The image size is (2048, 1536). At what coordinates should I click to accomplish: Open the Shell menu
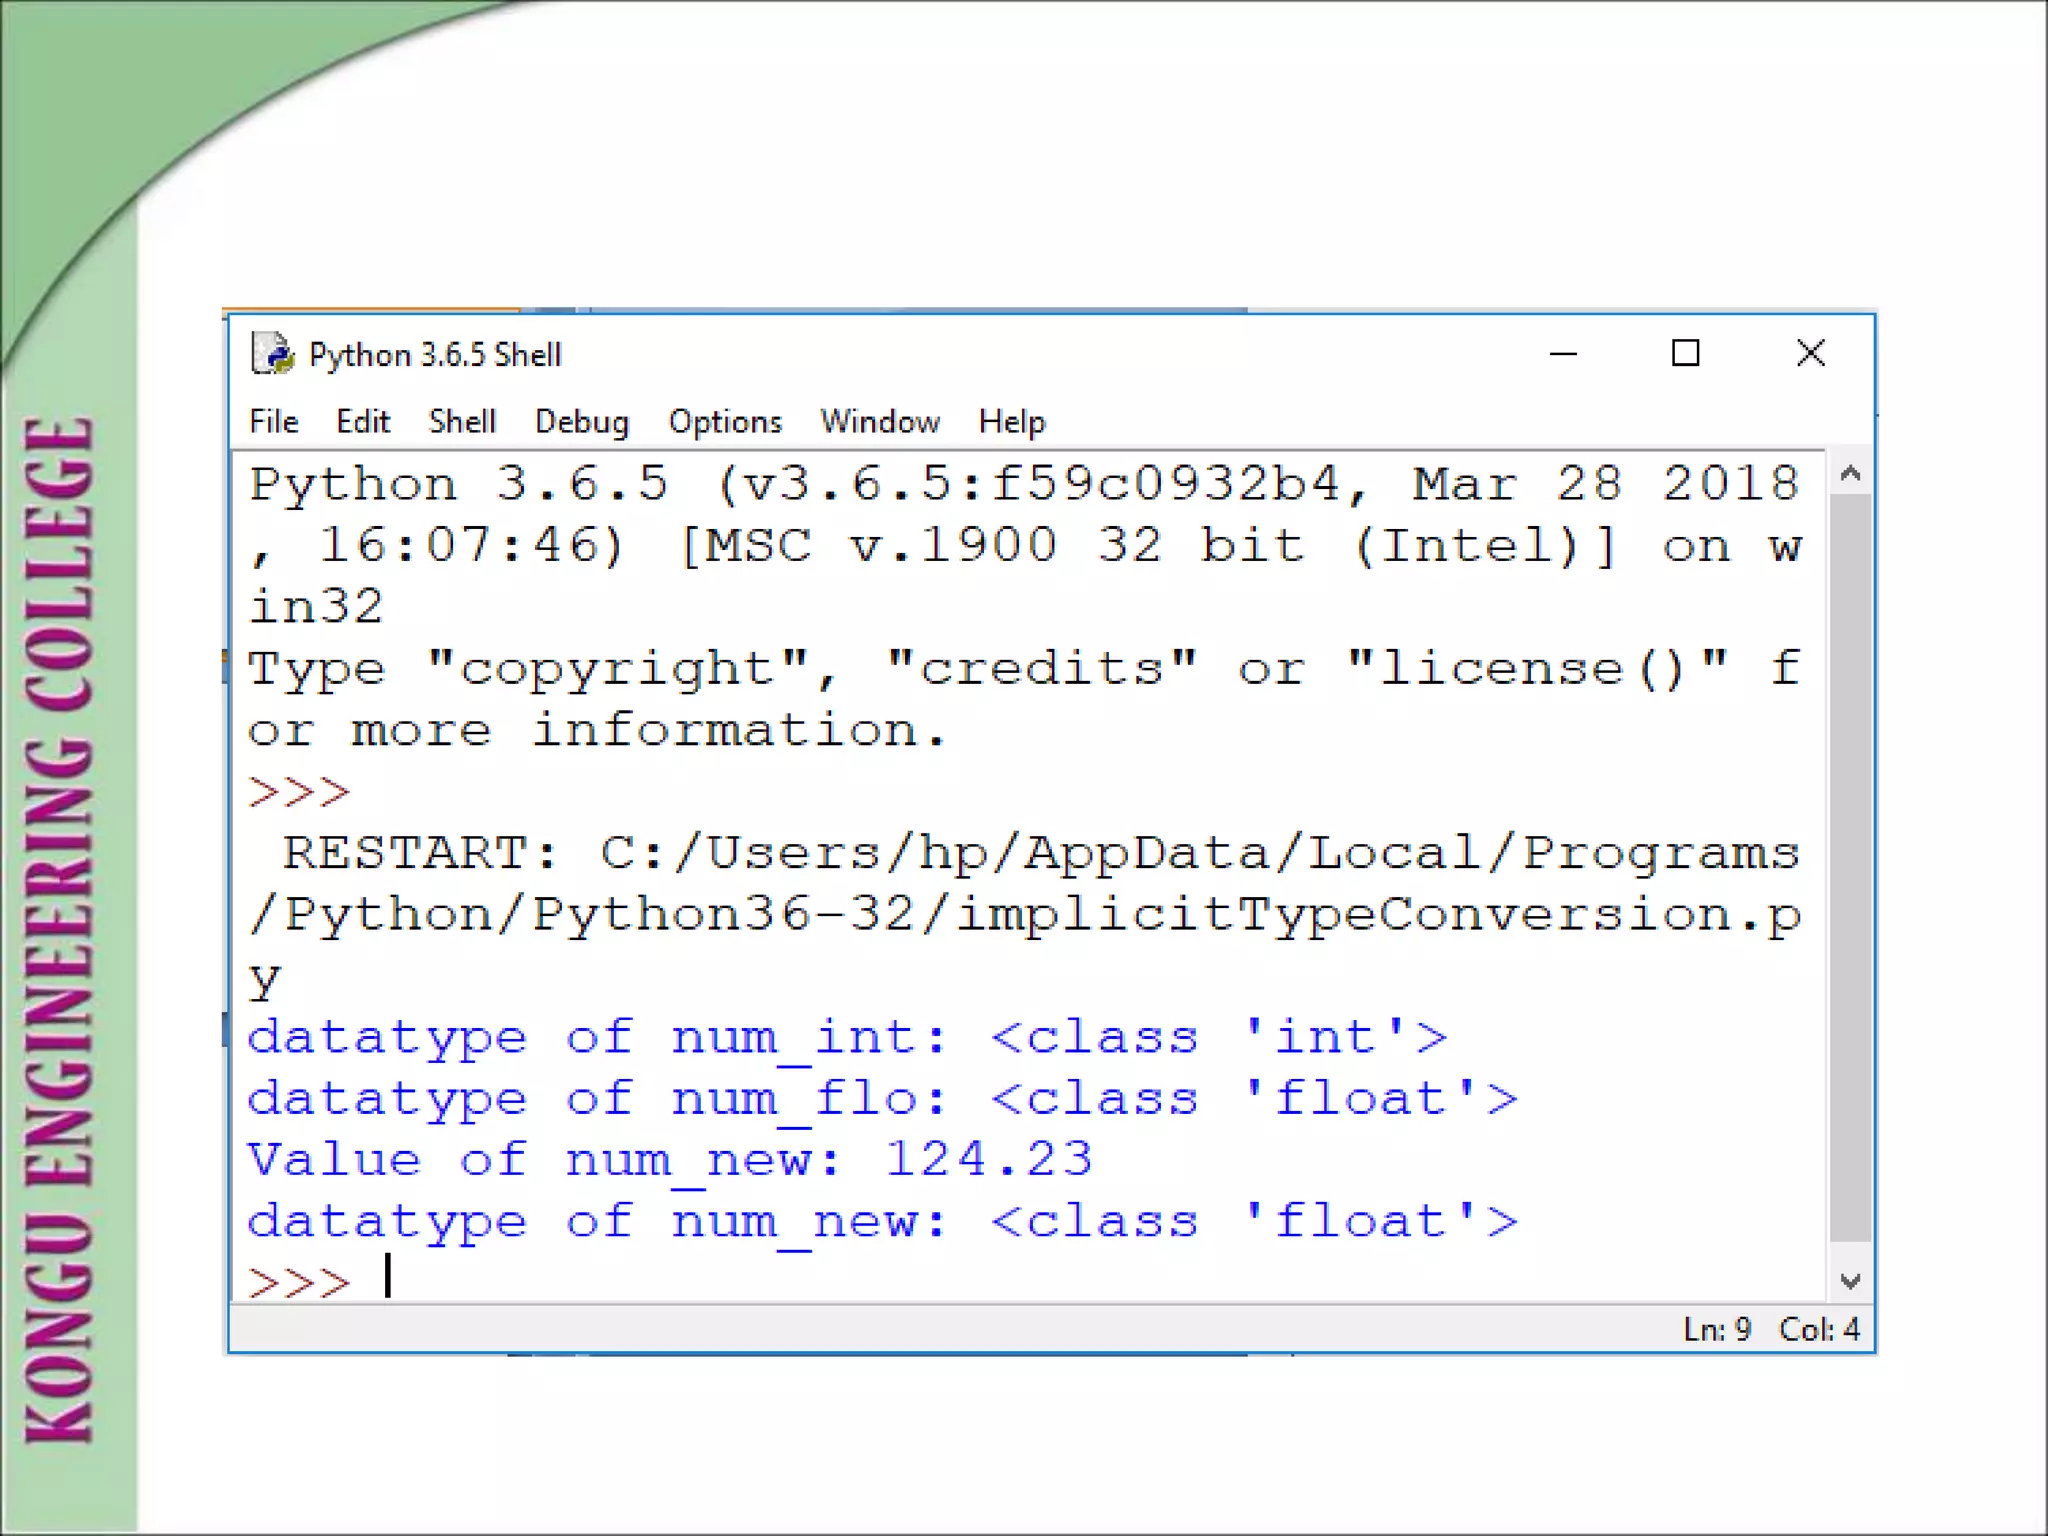(x=462, y=422)
